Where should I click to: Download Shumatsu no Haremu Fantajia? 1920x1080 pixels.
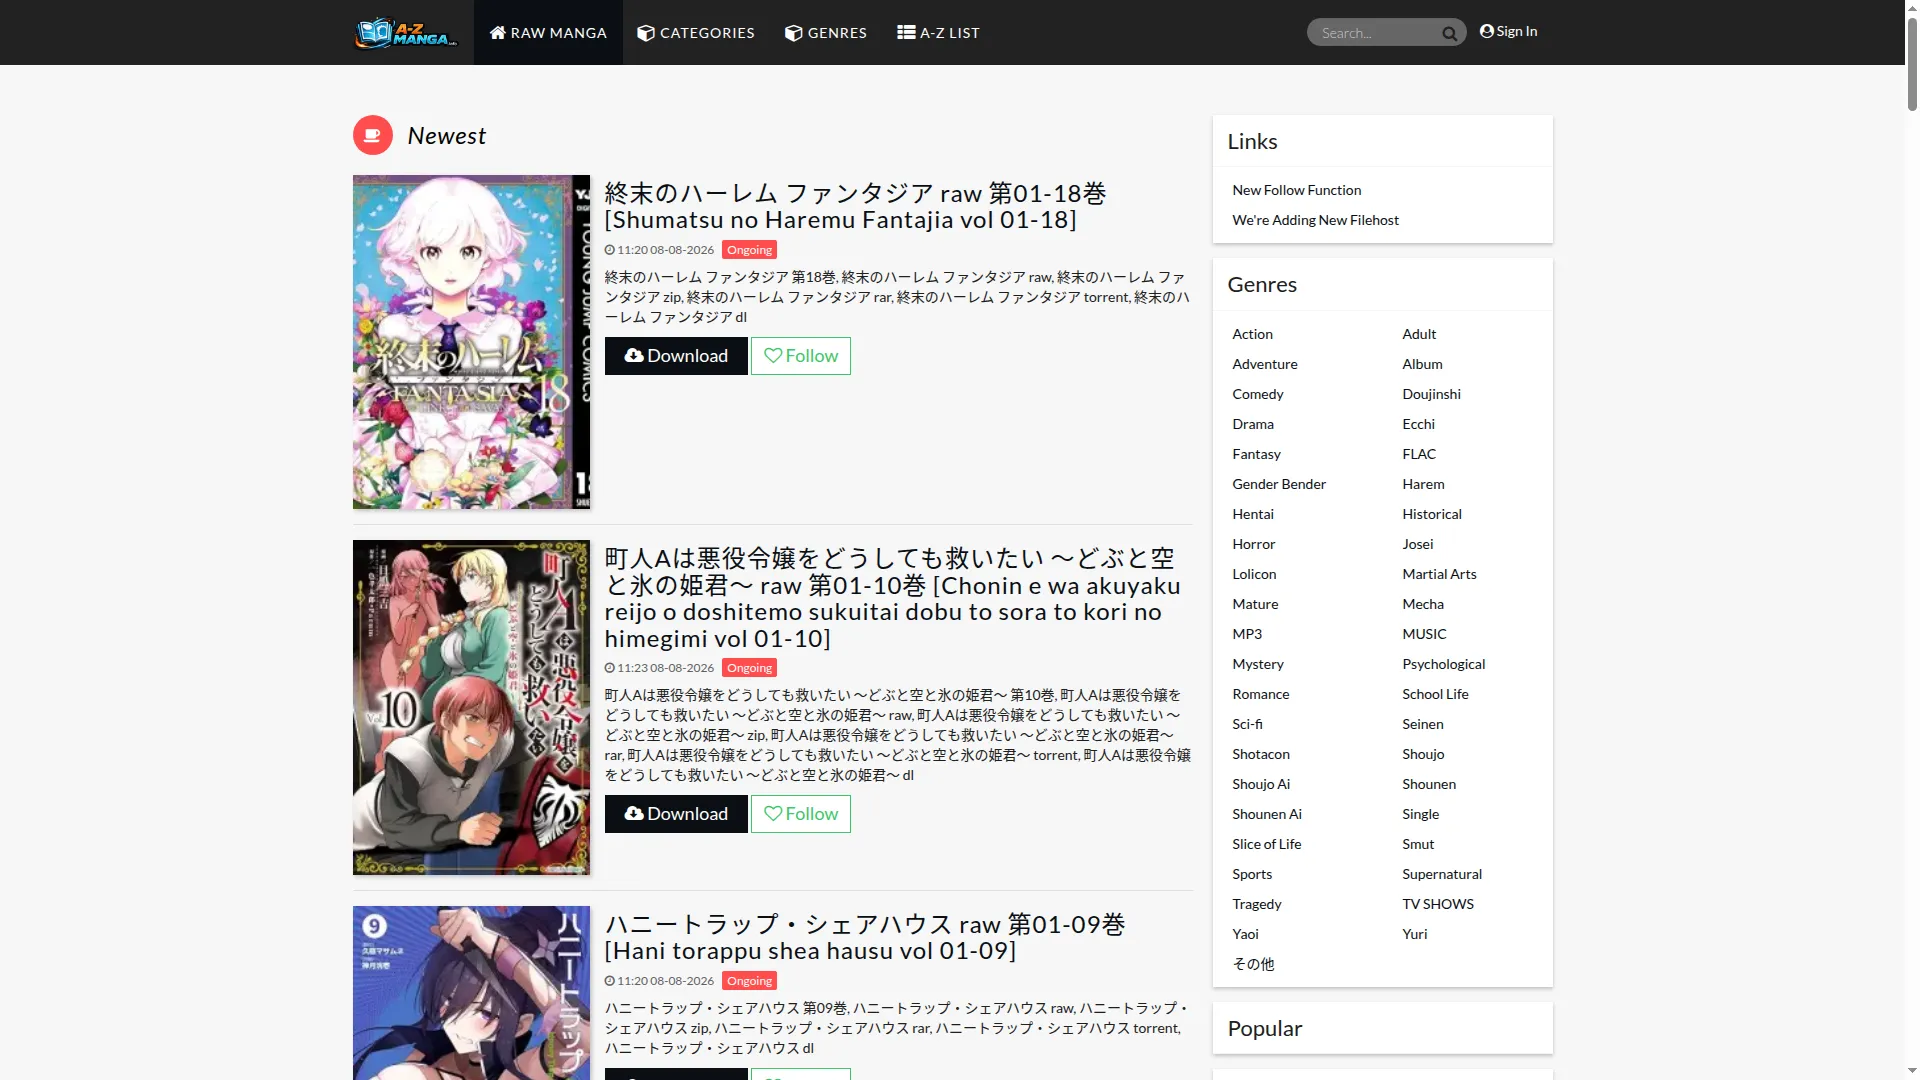coord(676,356)
